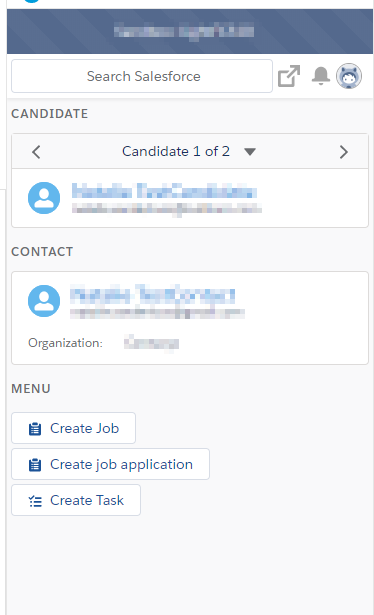Go to previous candidate with left chevron

[36, 152]
